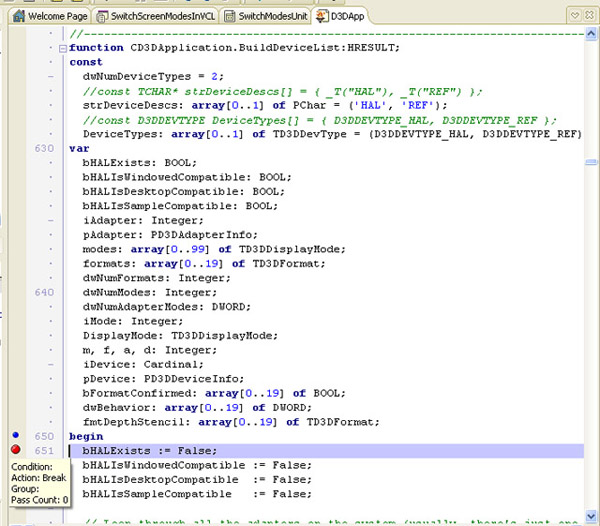Click the 'var' keyword line

pos(79,148)
